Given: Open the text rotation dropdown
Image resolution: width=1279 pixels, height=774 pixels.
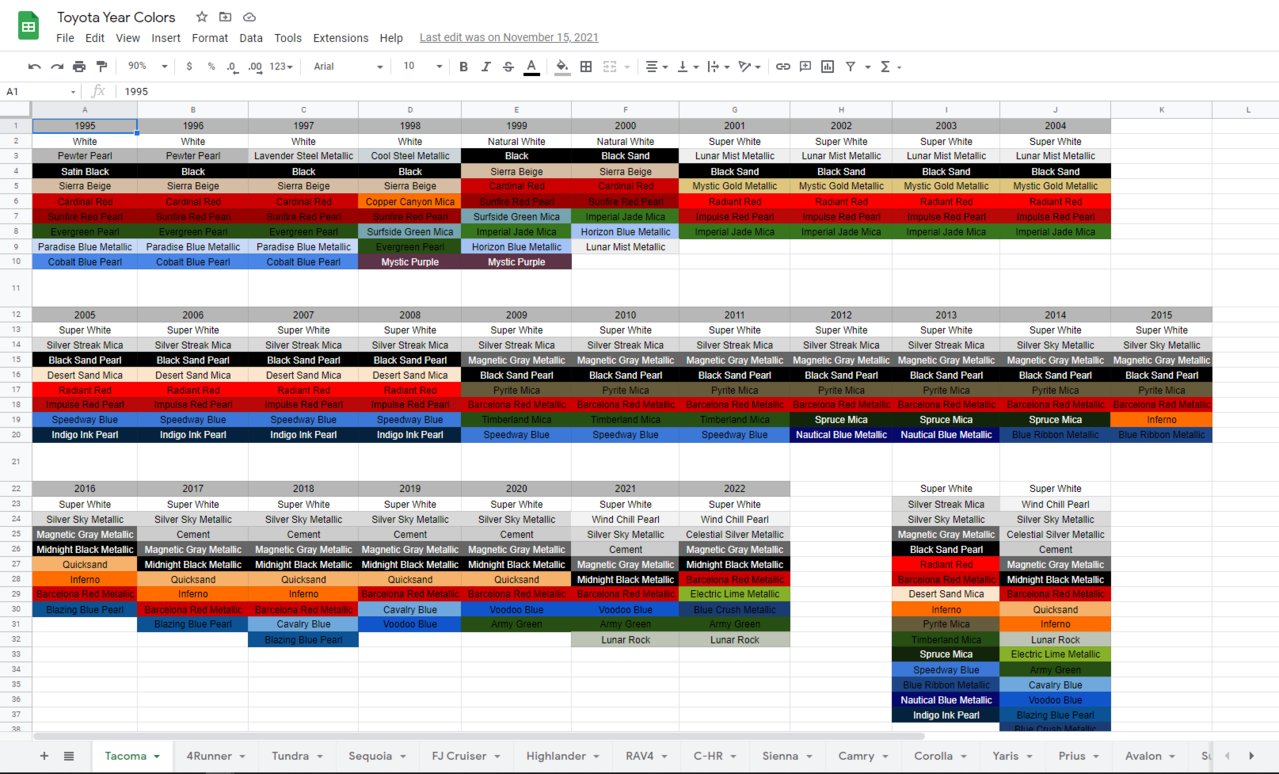Looking at the screenshot, I should coord(748,66).
